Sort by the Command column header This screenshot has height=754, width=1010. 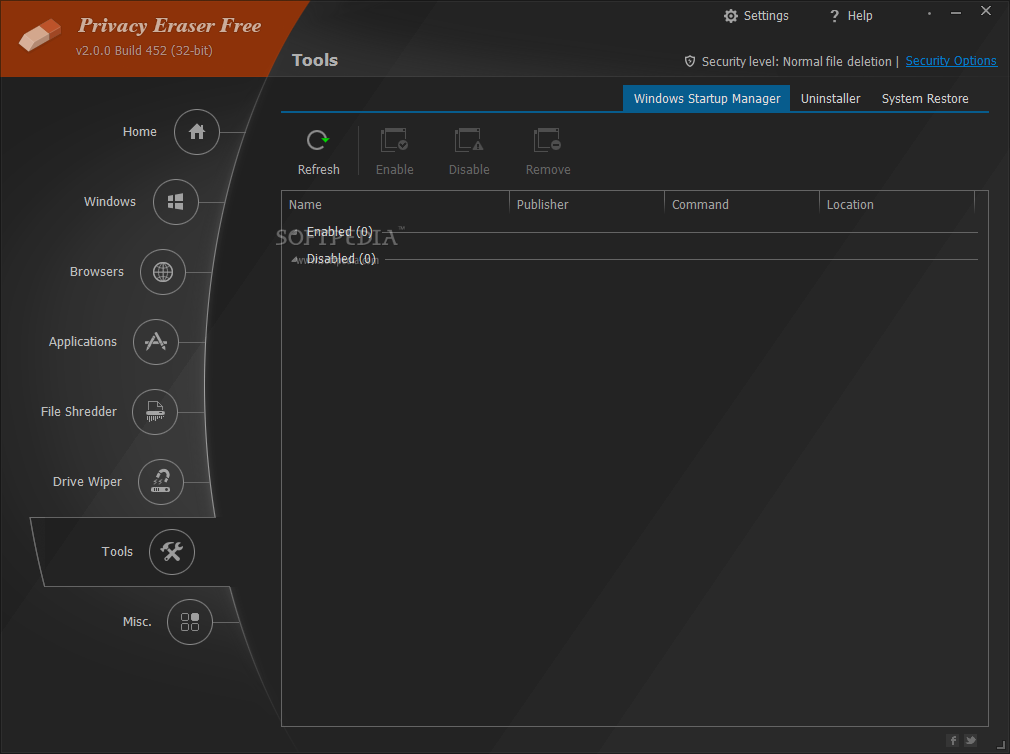[741, 205]
